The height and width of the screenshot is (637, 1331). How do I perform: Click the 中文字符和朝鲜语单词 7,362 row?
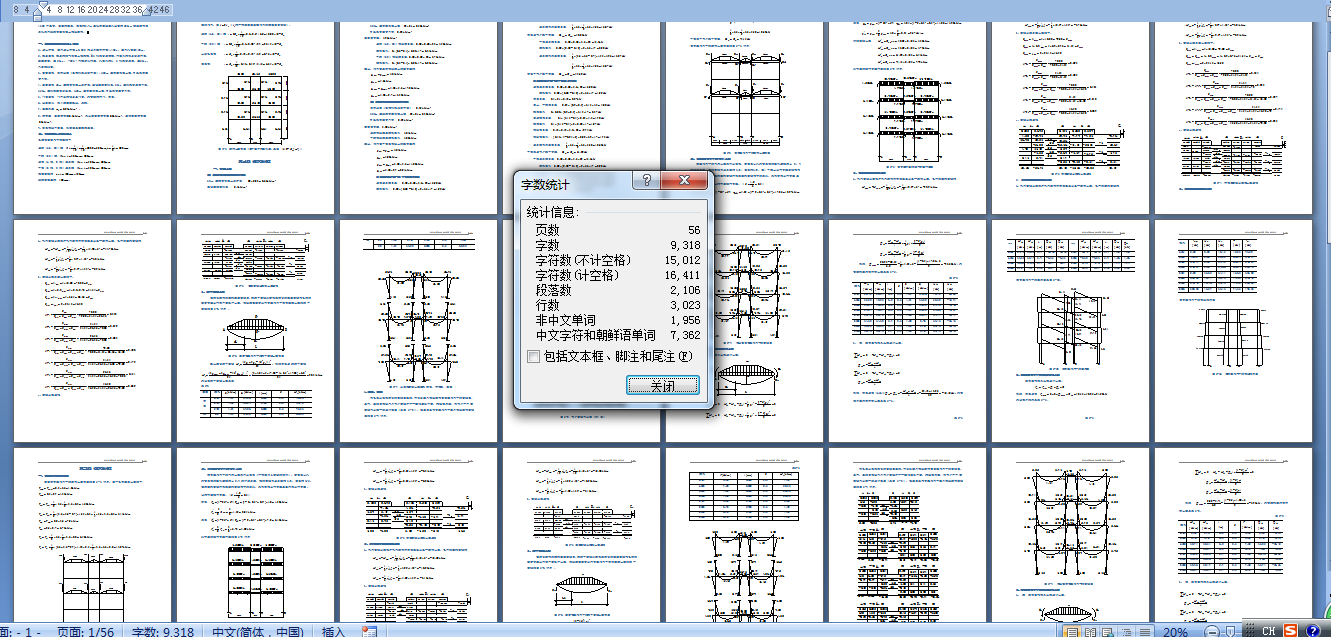(x=616, y=335)
